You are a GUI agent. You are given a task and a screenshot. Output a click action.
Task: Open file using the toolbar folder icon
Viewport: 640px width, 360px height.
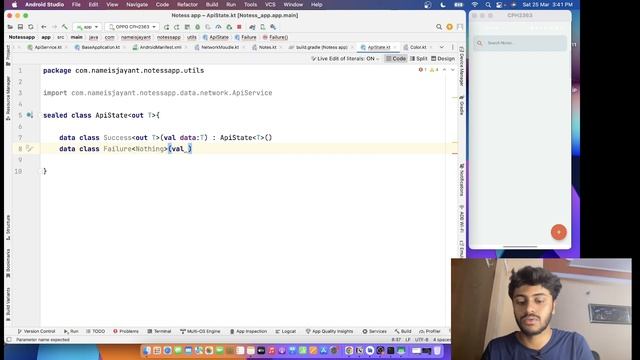[x=10, y=27]
